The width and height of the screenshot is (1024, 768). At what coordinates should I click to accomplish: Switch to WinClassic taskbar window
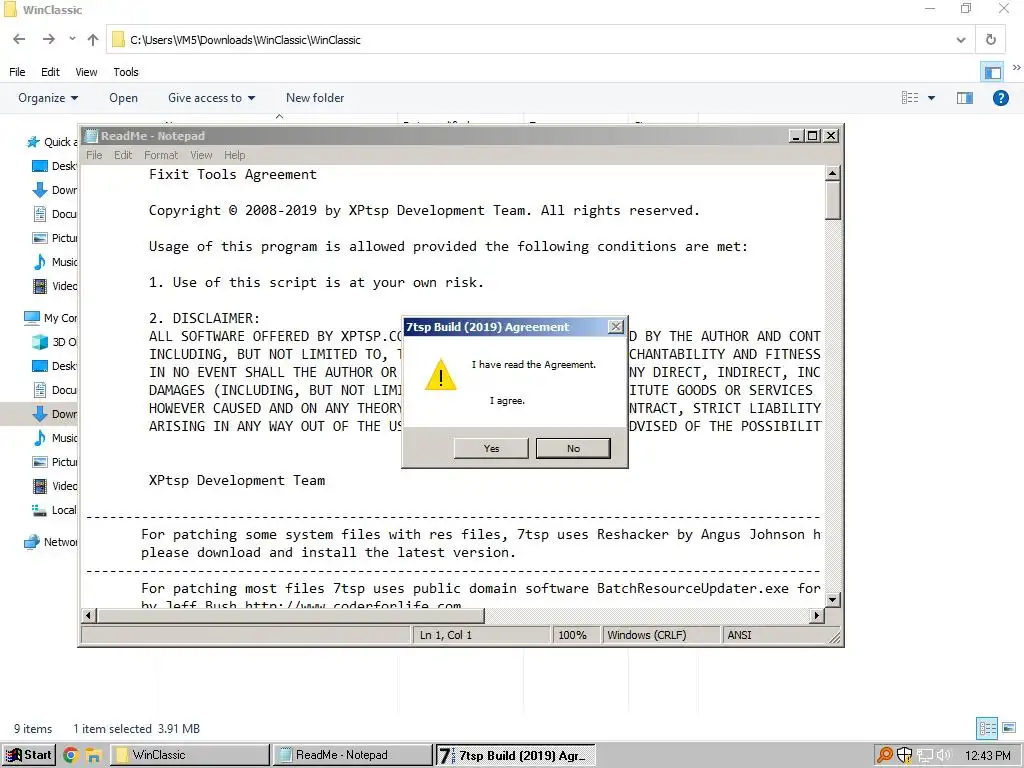tap(191, 755)
